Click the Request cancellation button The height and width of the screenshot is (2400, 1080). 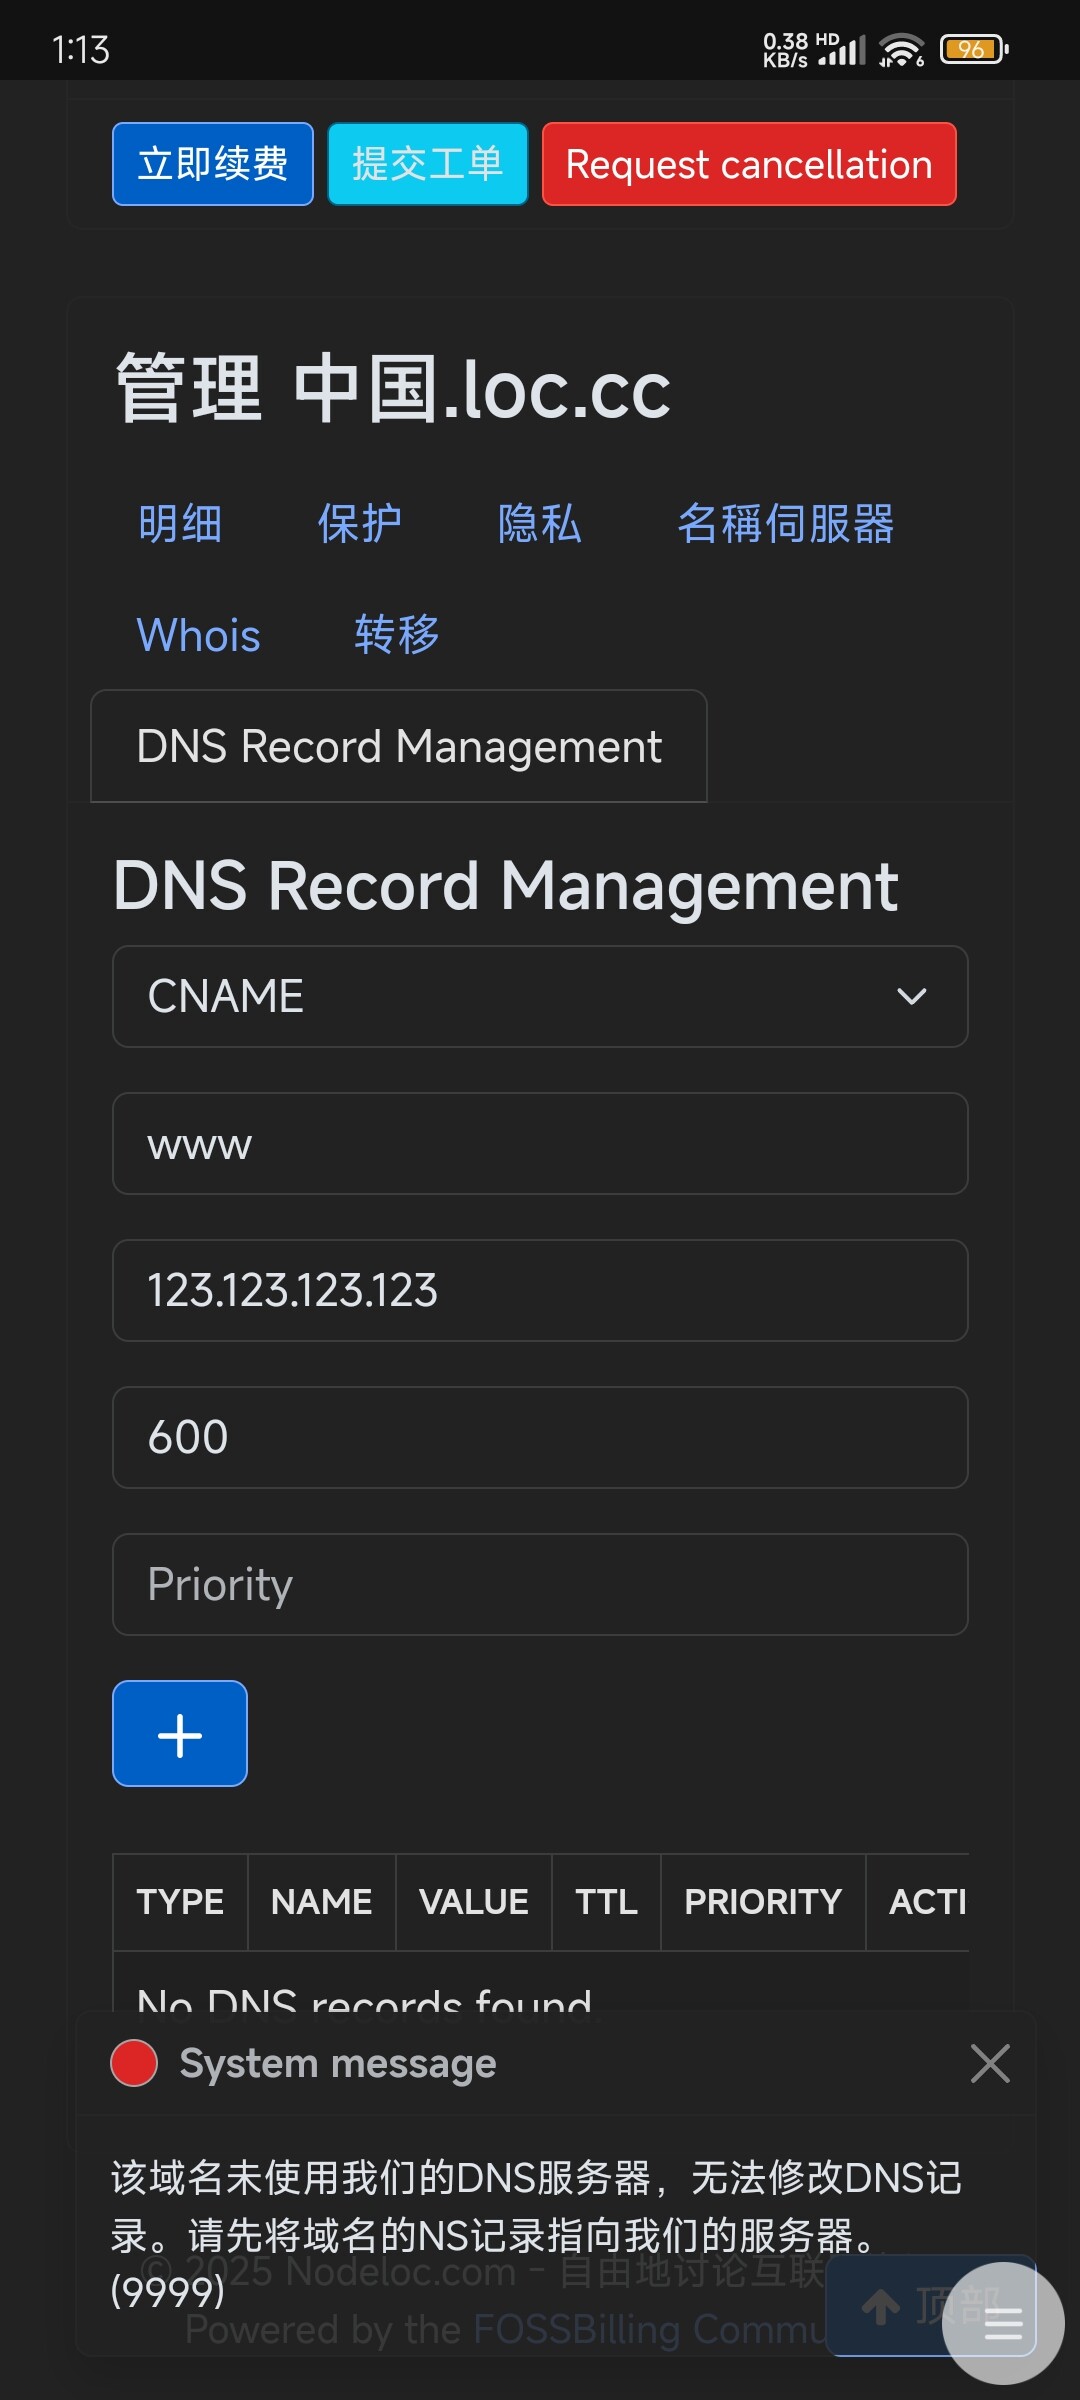pyautogui.click(x=749, y=164)
